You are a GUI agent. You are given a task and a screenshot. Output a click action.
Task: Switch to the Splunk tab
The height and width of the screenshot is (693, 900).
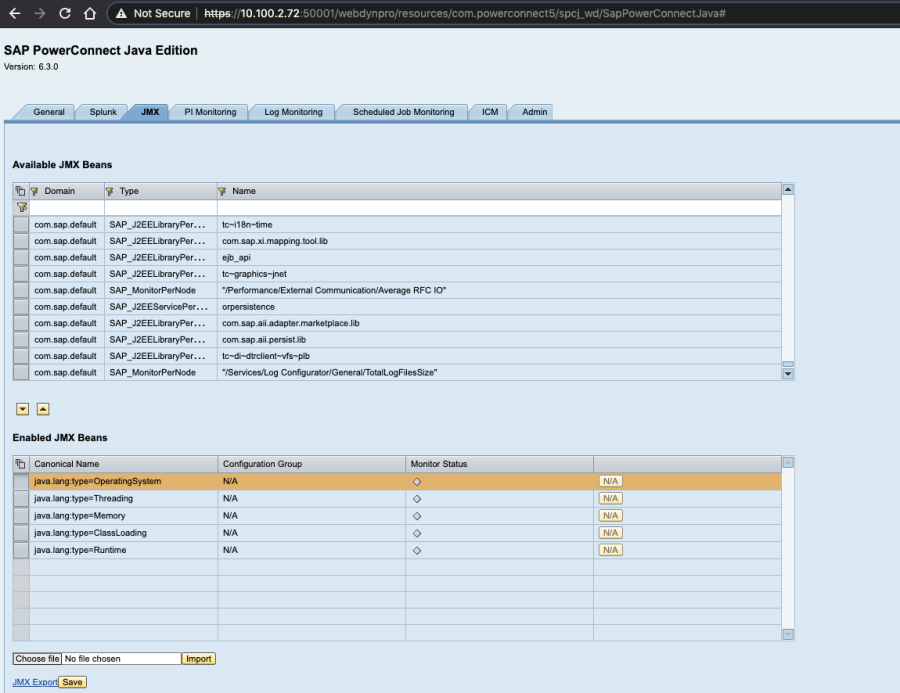click(x=103, y=112)
